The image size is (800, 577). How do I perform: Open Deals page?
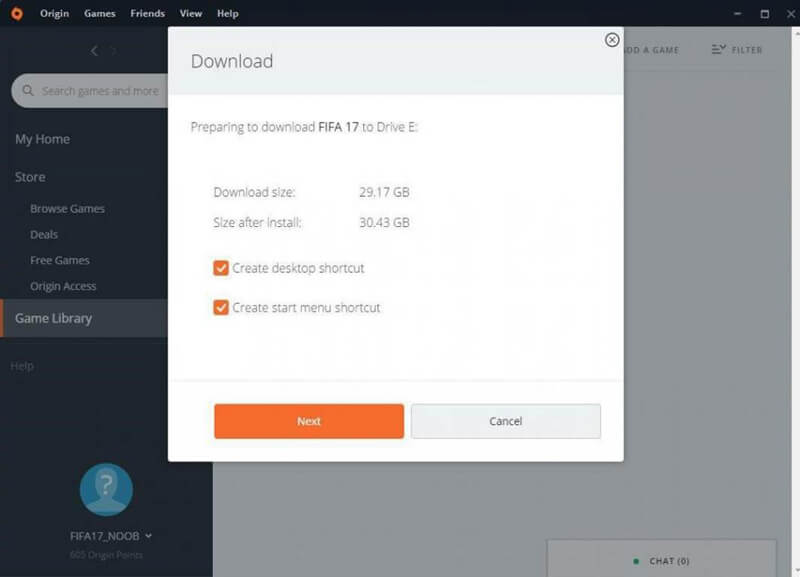[44, 235]
